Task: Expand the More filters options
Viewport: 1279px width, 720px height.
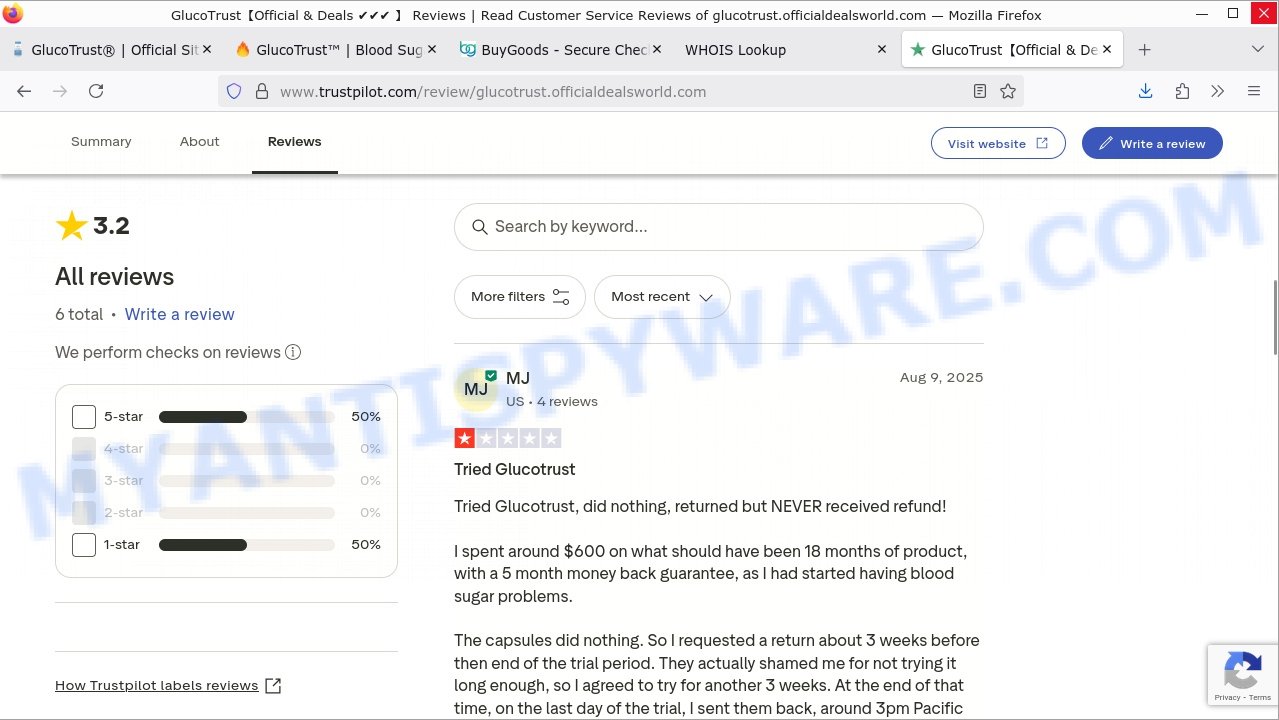Action: click(x=519, y=297)
